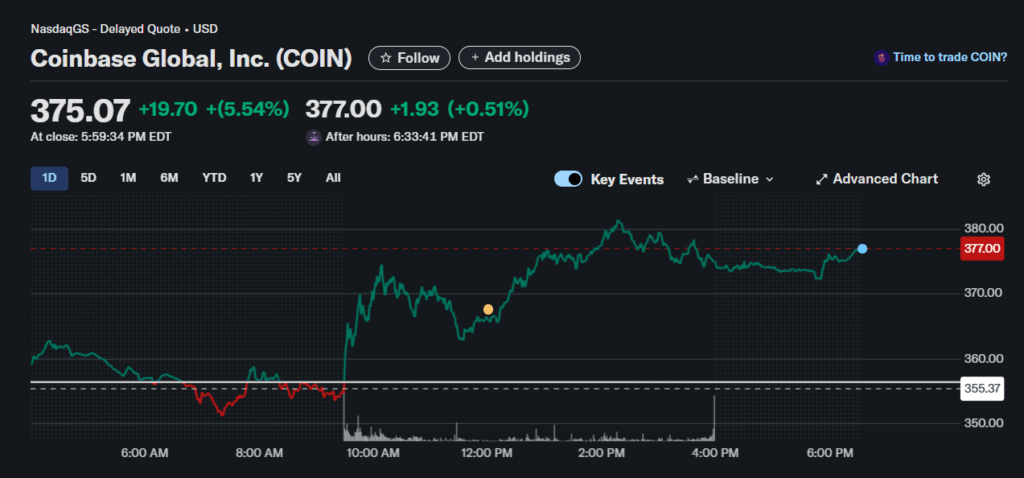Image resolution: width=1024 pixels, height=478 pixels.
Task: Select the YTD time range tab
Action: [x=214, y=178]
